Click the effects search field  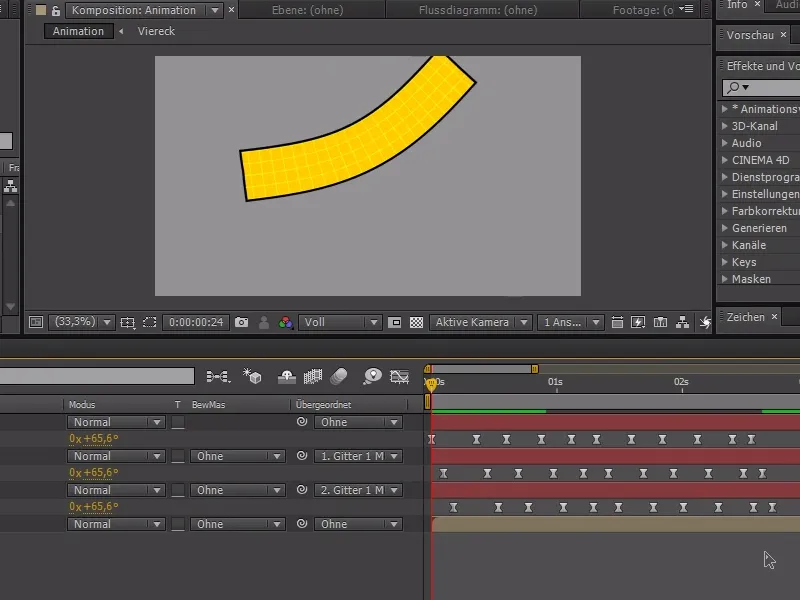[x=761, y=87]
